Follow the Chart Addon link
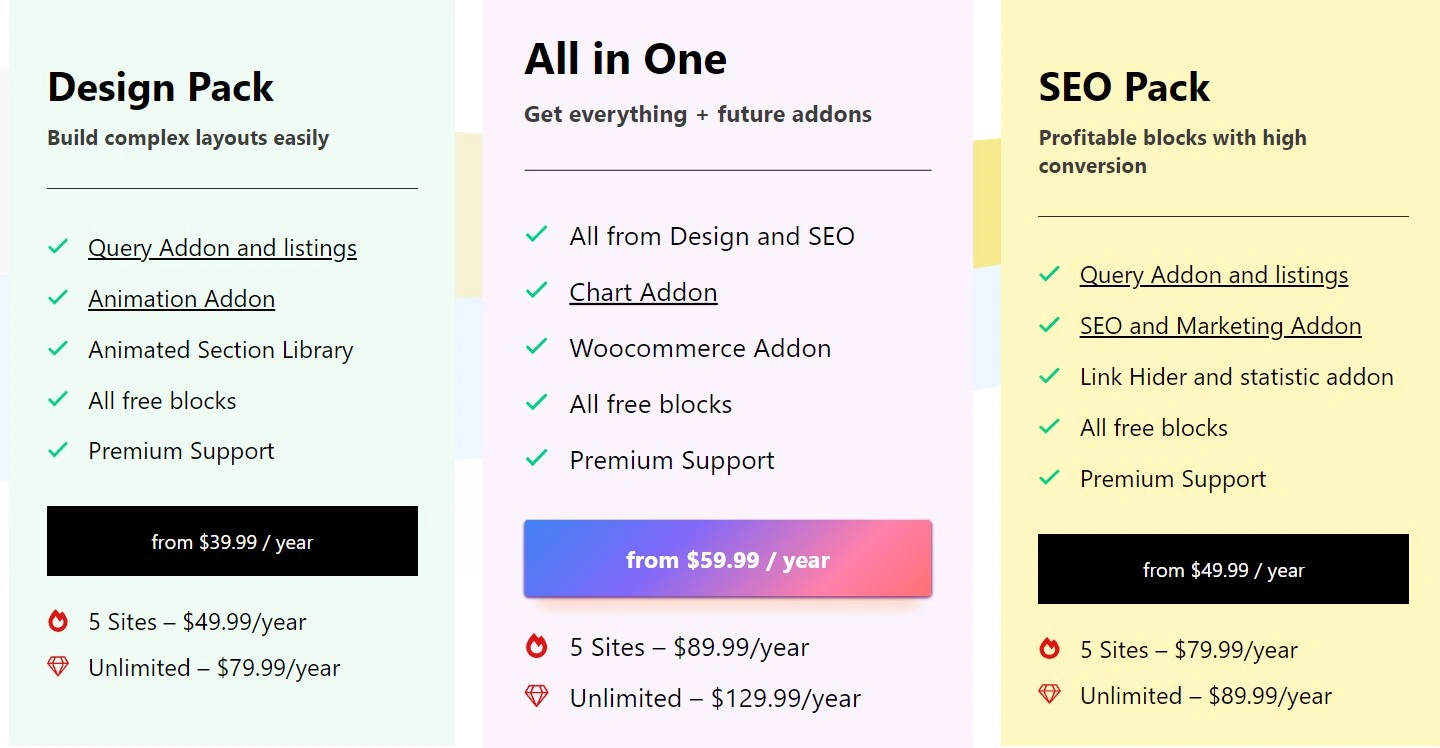1440x748 pixels. 643,292
